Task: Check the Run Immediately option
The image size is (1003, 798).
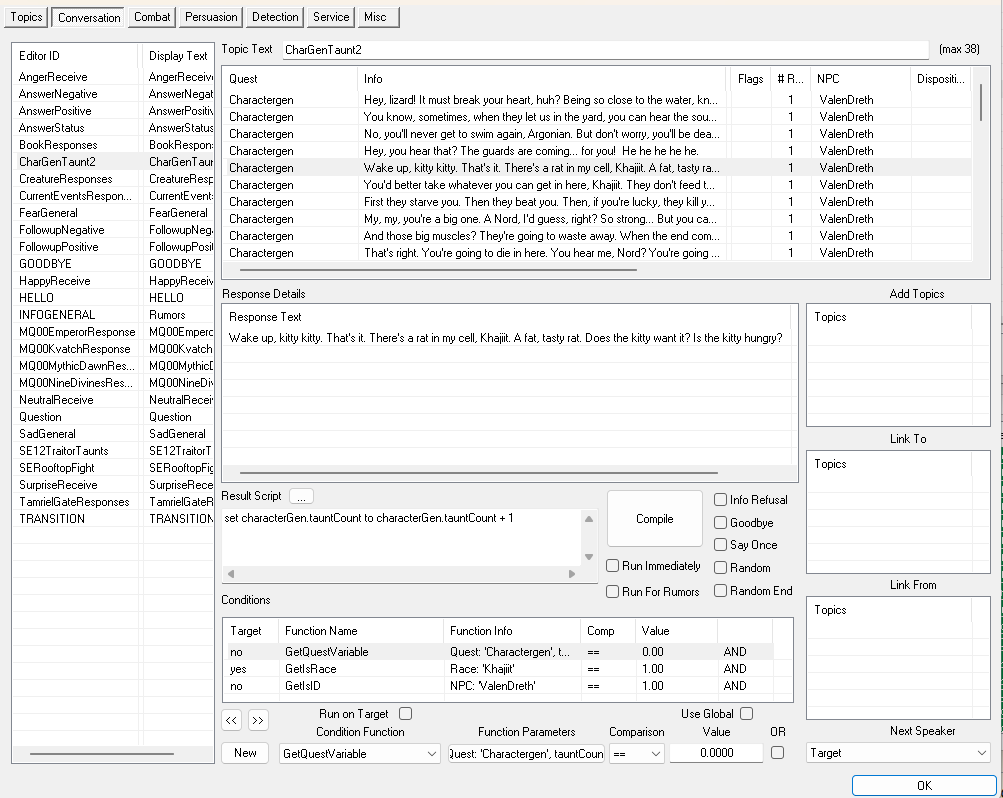Action: pyautogui.click(x=612, y=566)
